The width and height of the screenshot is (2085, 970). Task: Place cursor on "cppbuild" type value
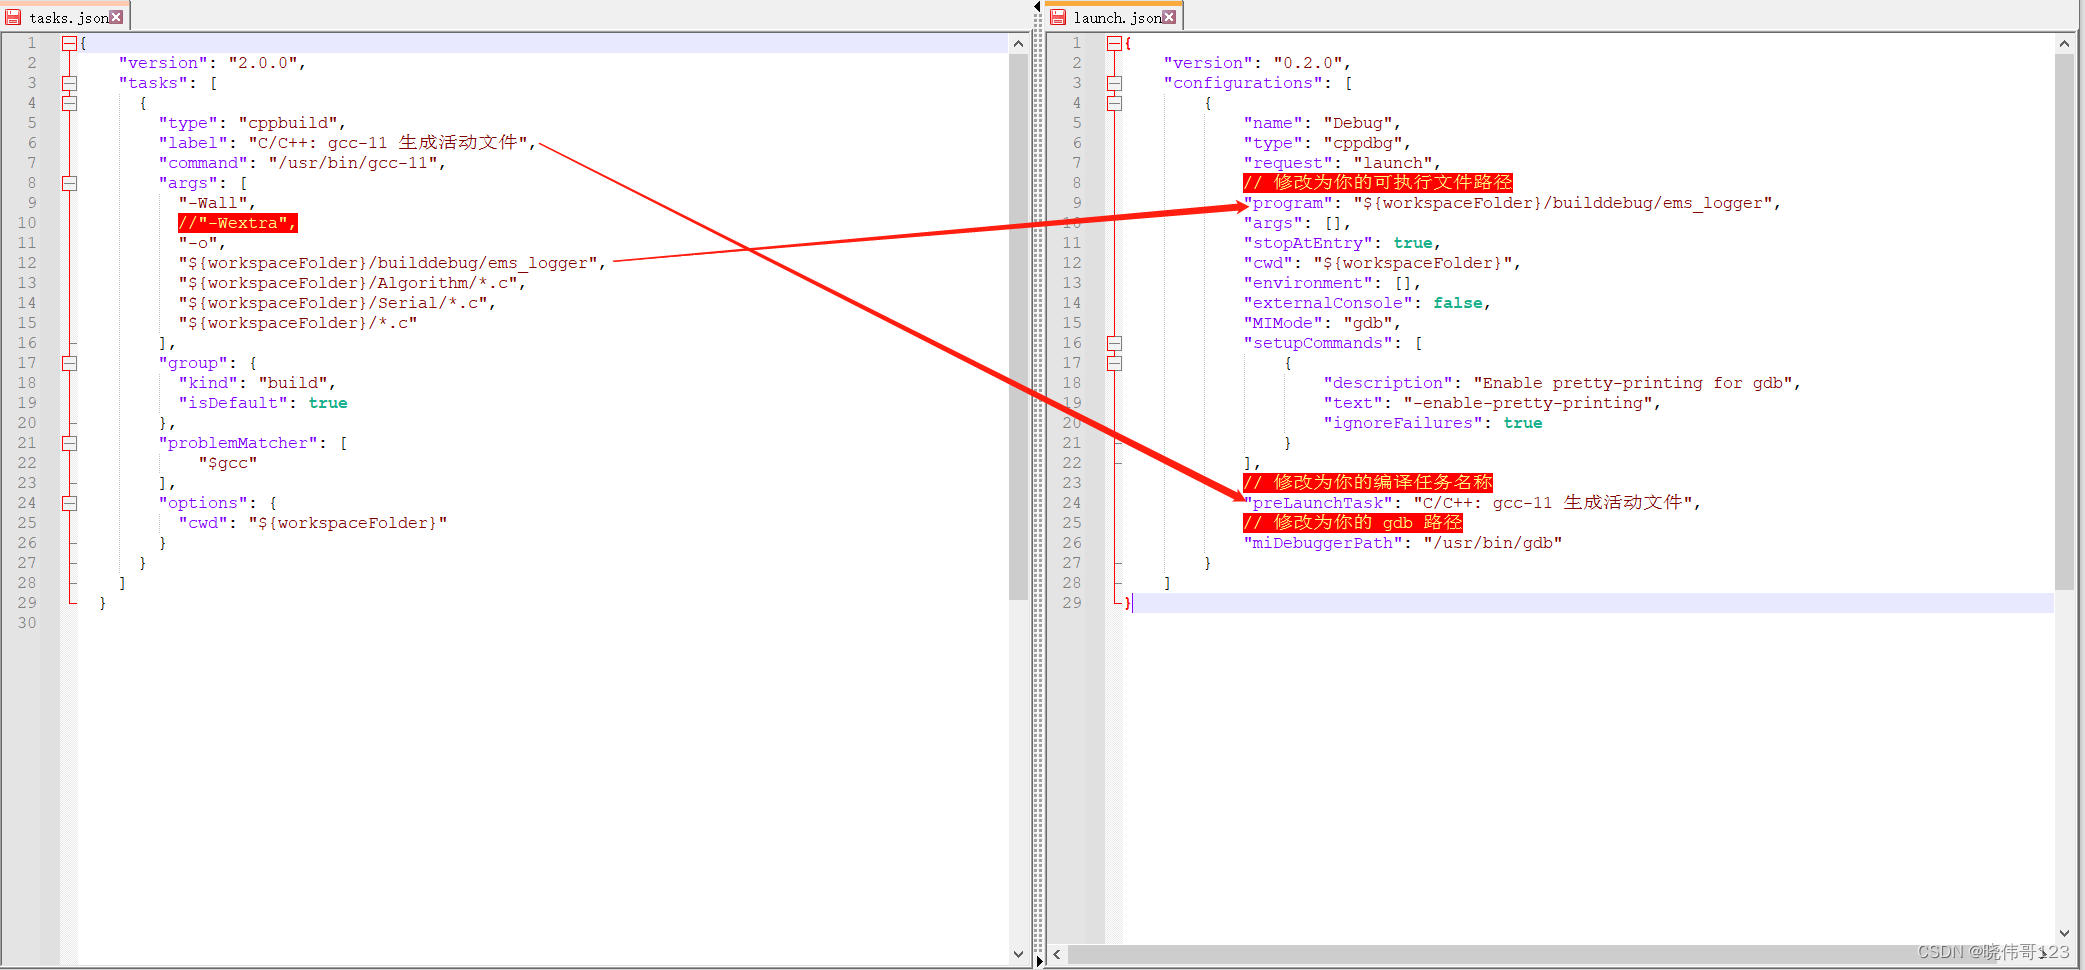[x=287, y=123]
